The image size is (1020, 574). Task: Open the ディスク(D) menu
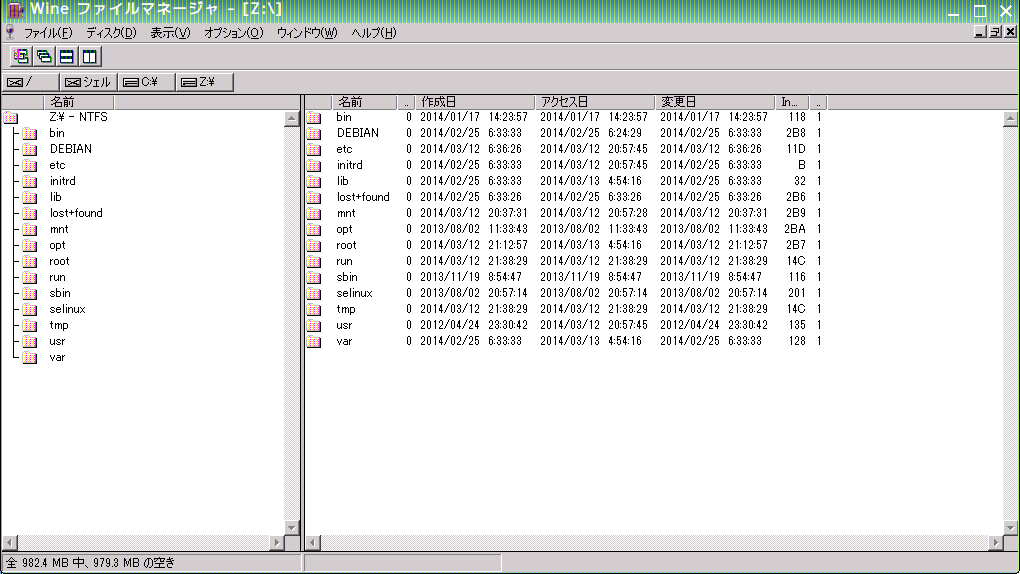(111, 33)
